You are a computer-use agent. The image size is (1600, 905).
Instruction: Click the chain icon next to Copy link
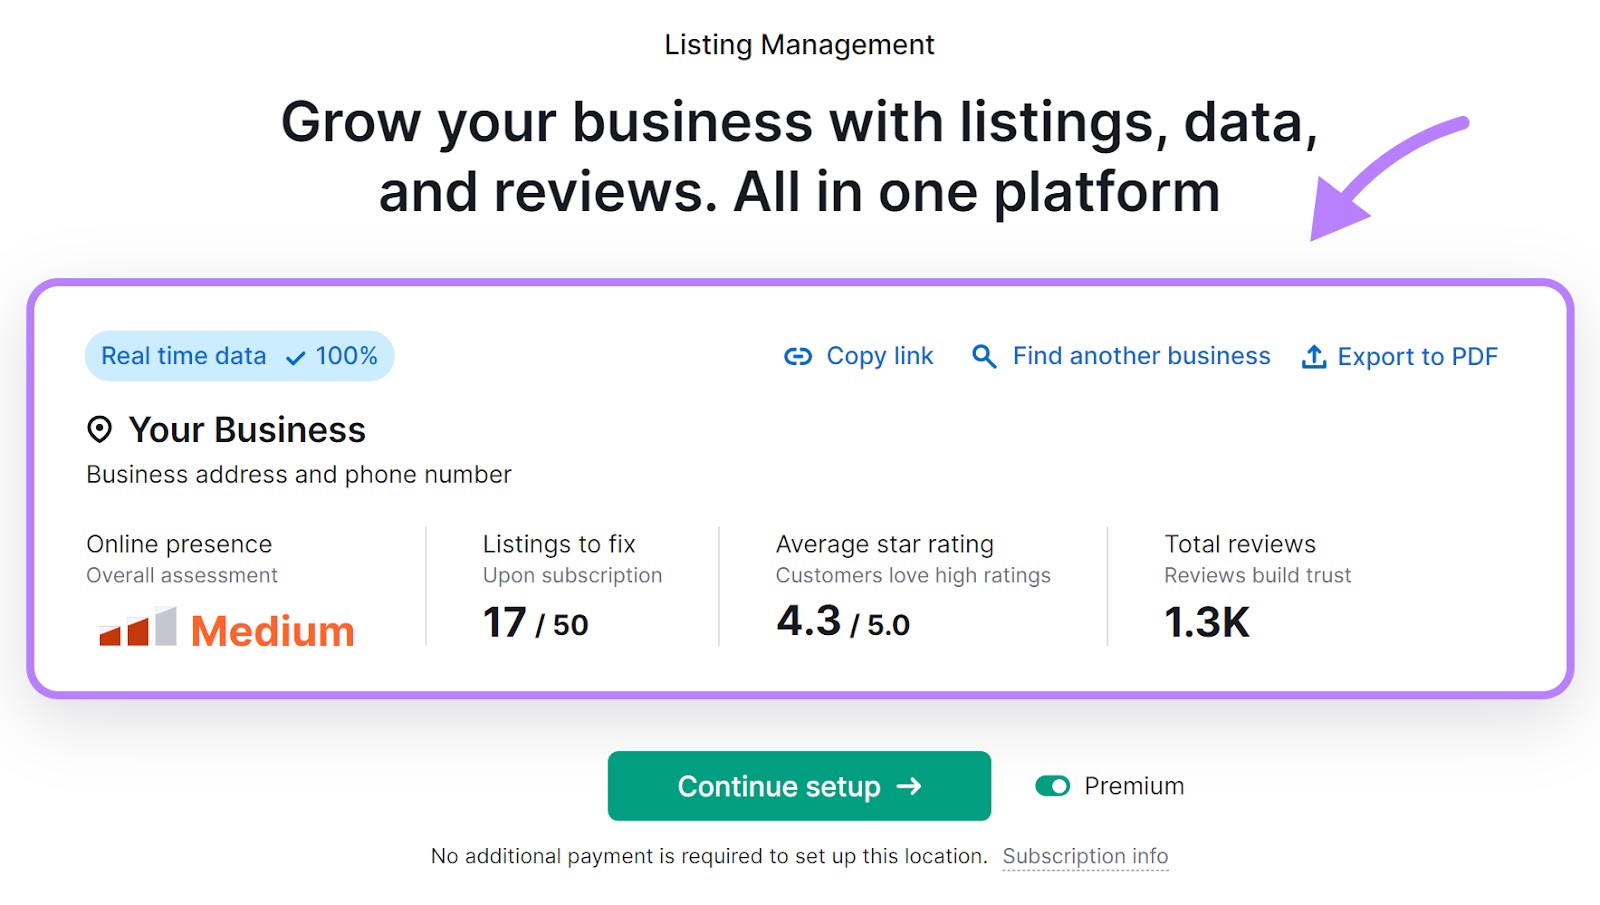(x=797, y=356)
